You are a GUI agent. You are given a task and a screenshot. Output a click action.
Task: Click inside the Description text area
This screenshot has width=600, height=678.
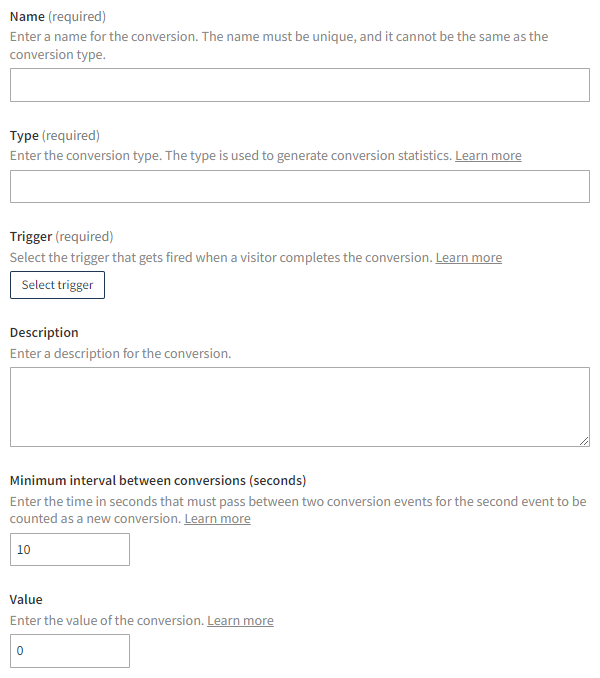click(x=299, y=406)
